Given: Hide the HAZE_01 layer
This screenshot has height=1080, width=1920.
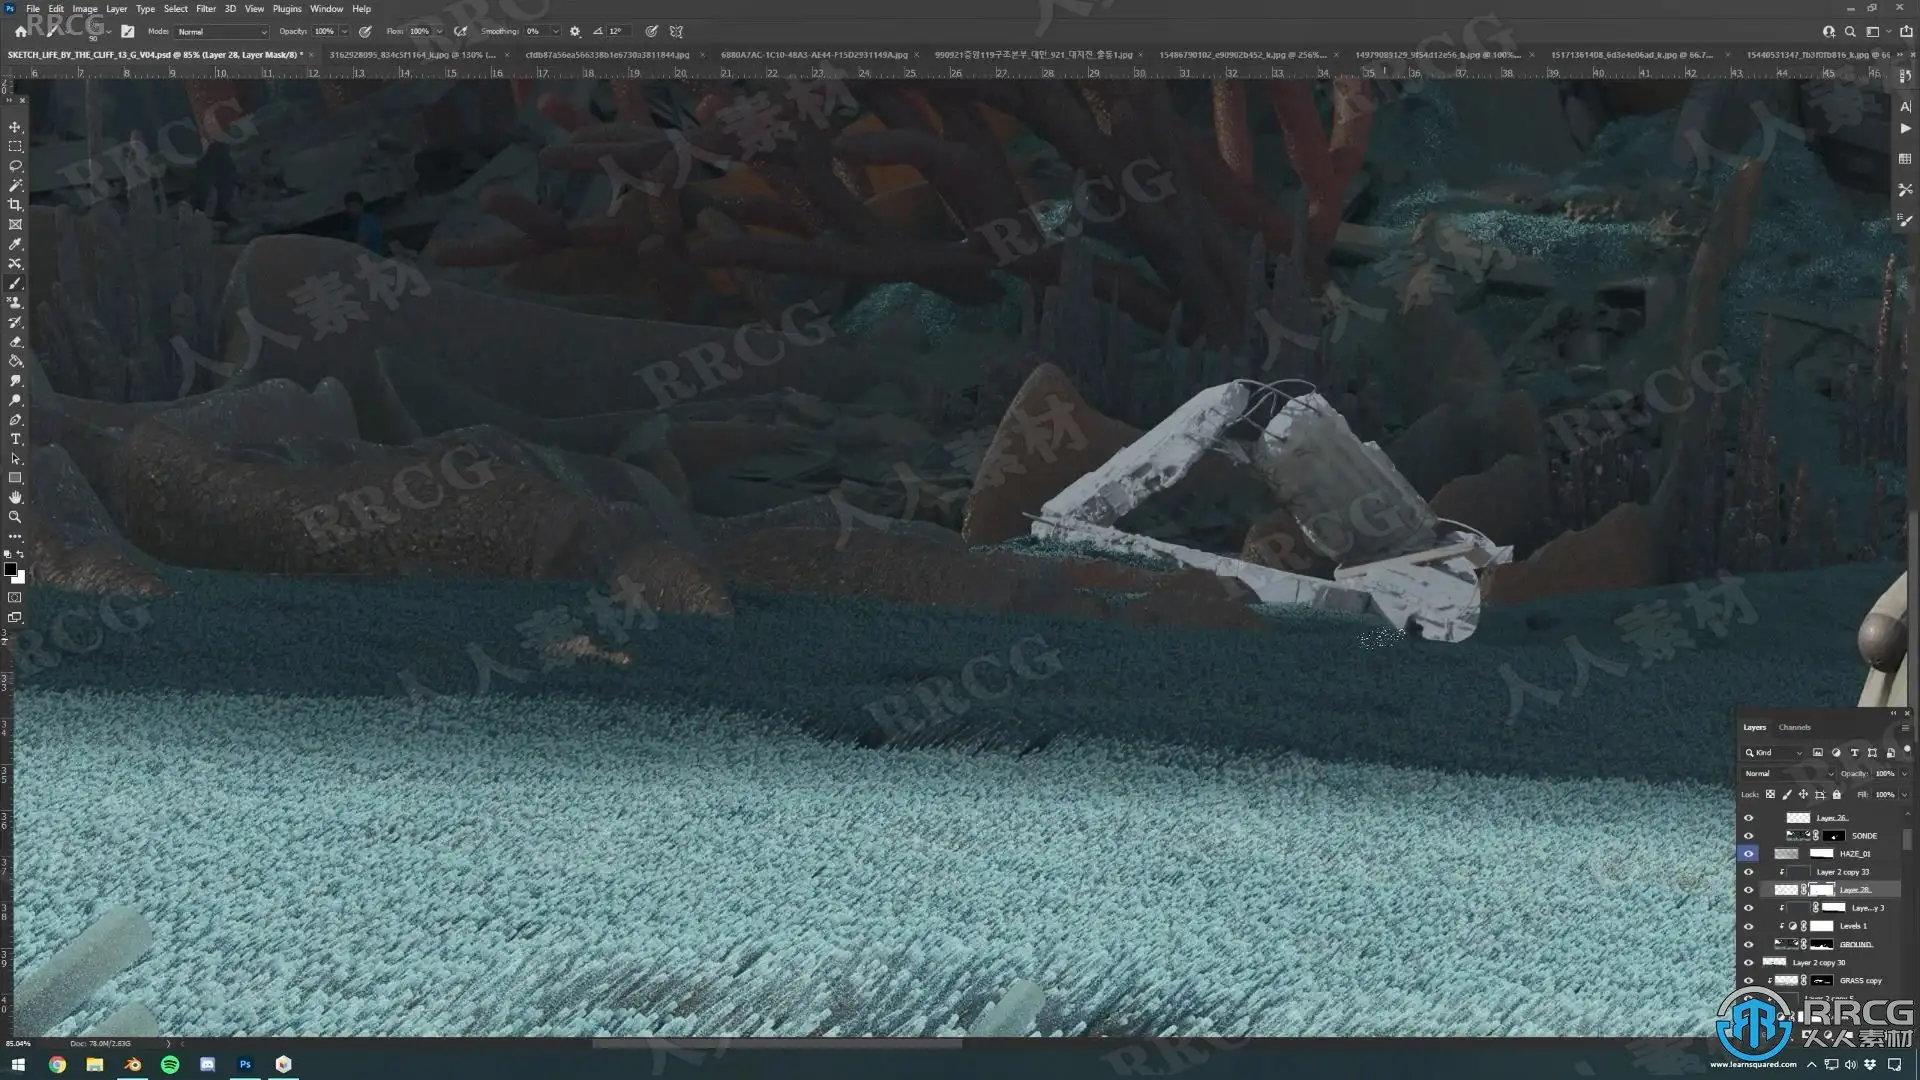Looking at the screenshot, I should [x=1748, y=854].
